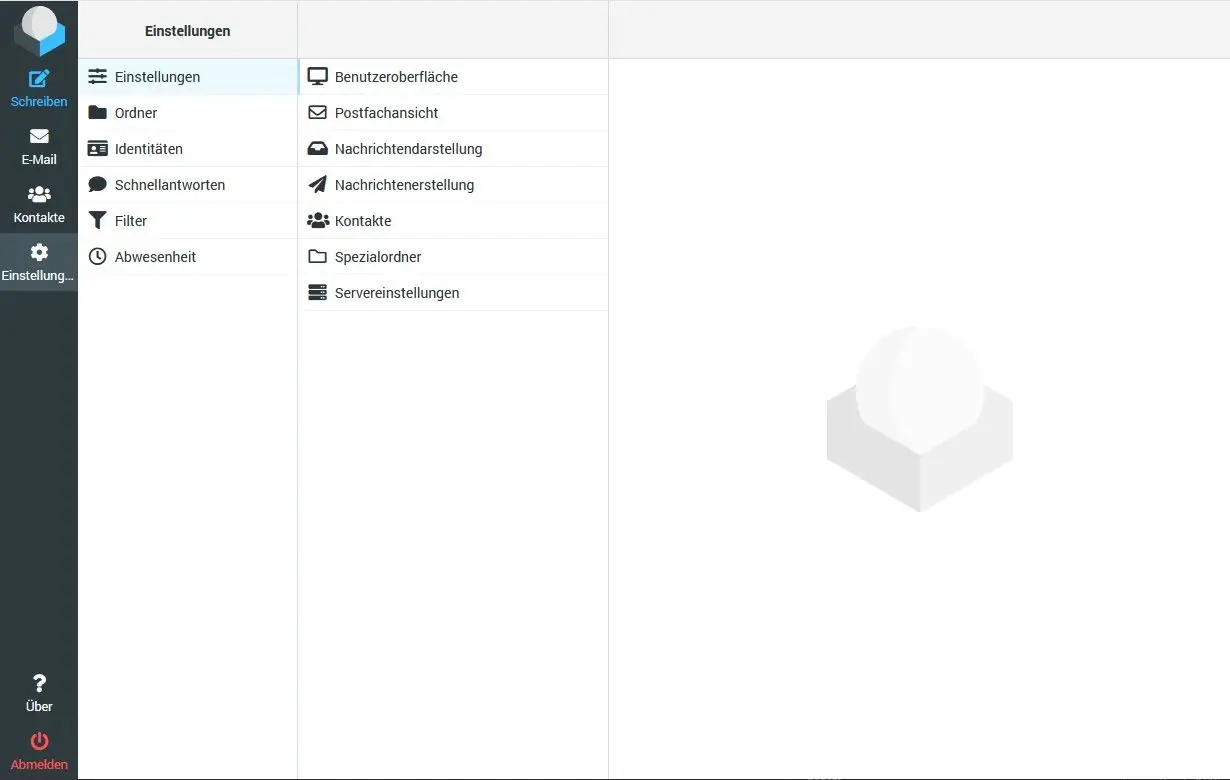Open Abwesenheit settings
Image resolution: width=1230 pixels, height=780 pixels.
click(155, 257)
